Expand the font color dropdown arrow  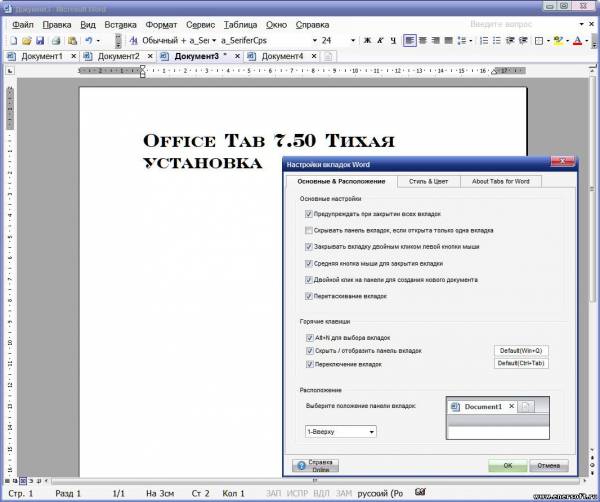pyautogui.click(x=587, y=40)
